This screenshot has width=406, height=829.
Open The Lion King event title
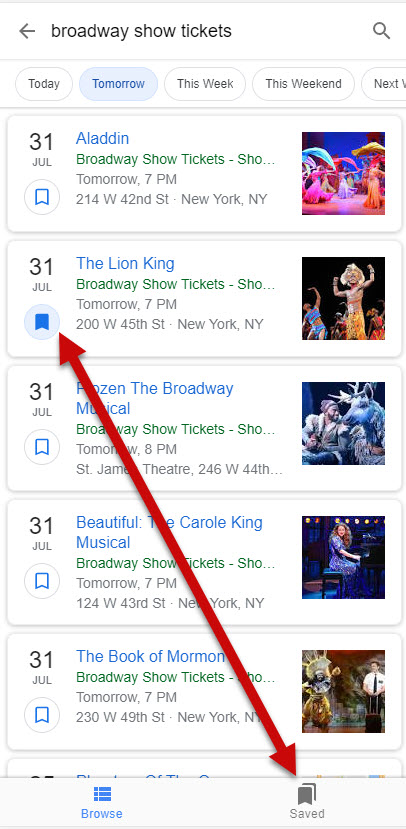coord(125,263)
